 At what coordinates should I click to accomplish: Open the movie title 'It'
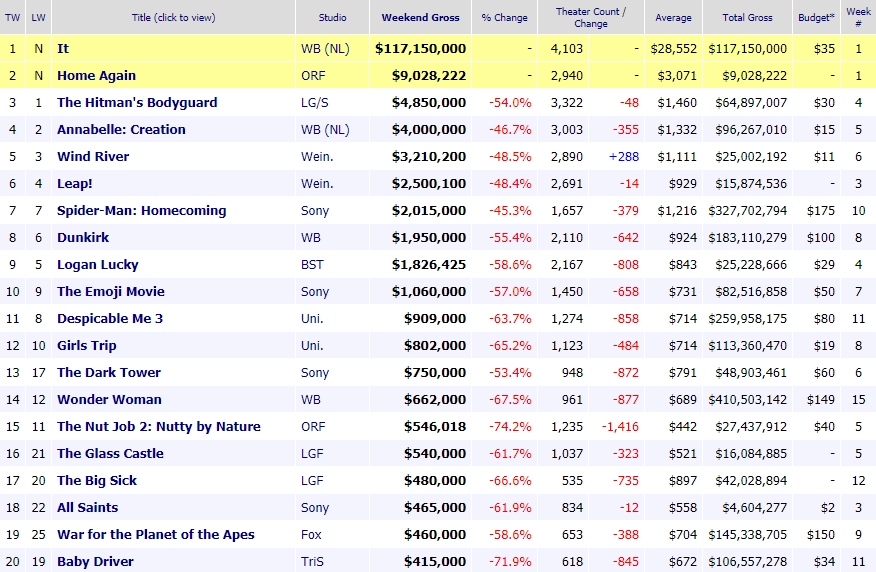63,49
